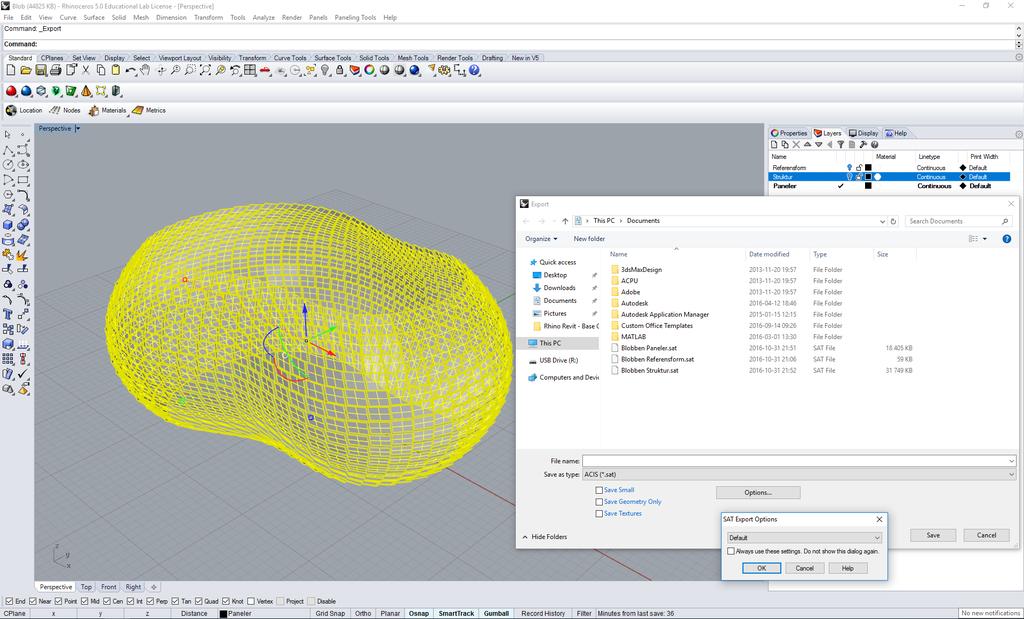The image size is (1024, 619).
Task: Toggle the End osnap checkbox
Action: tap(9, 601)
